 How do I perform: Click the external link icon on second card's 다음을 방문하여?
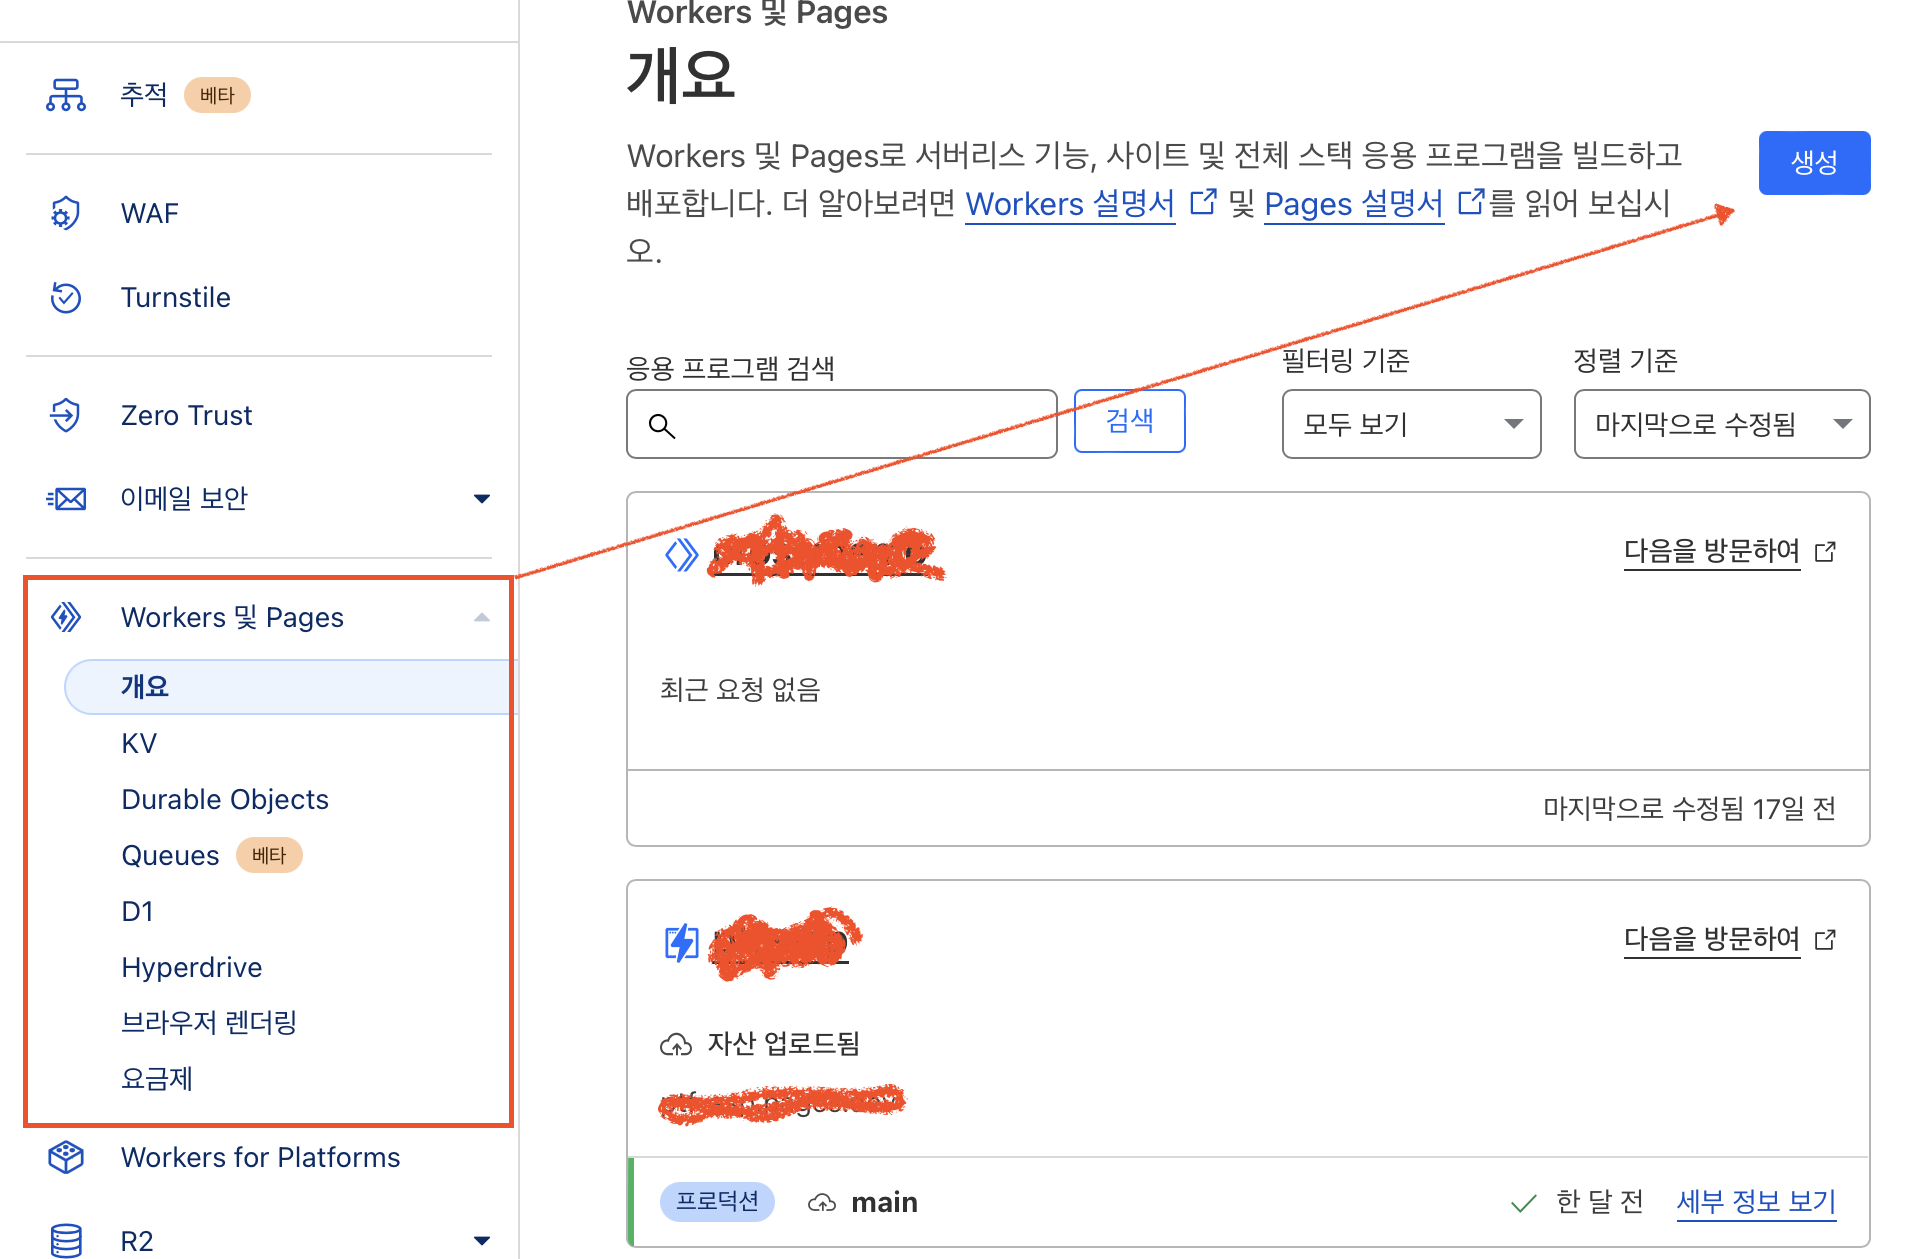1826,940
